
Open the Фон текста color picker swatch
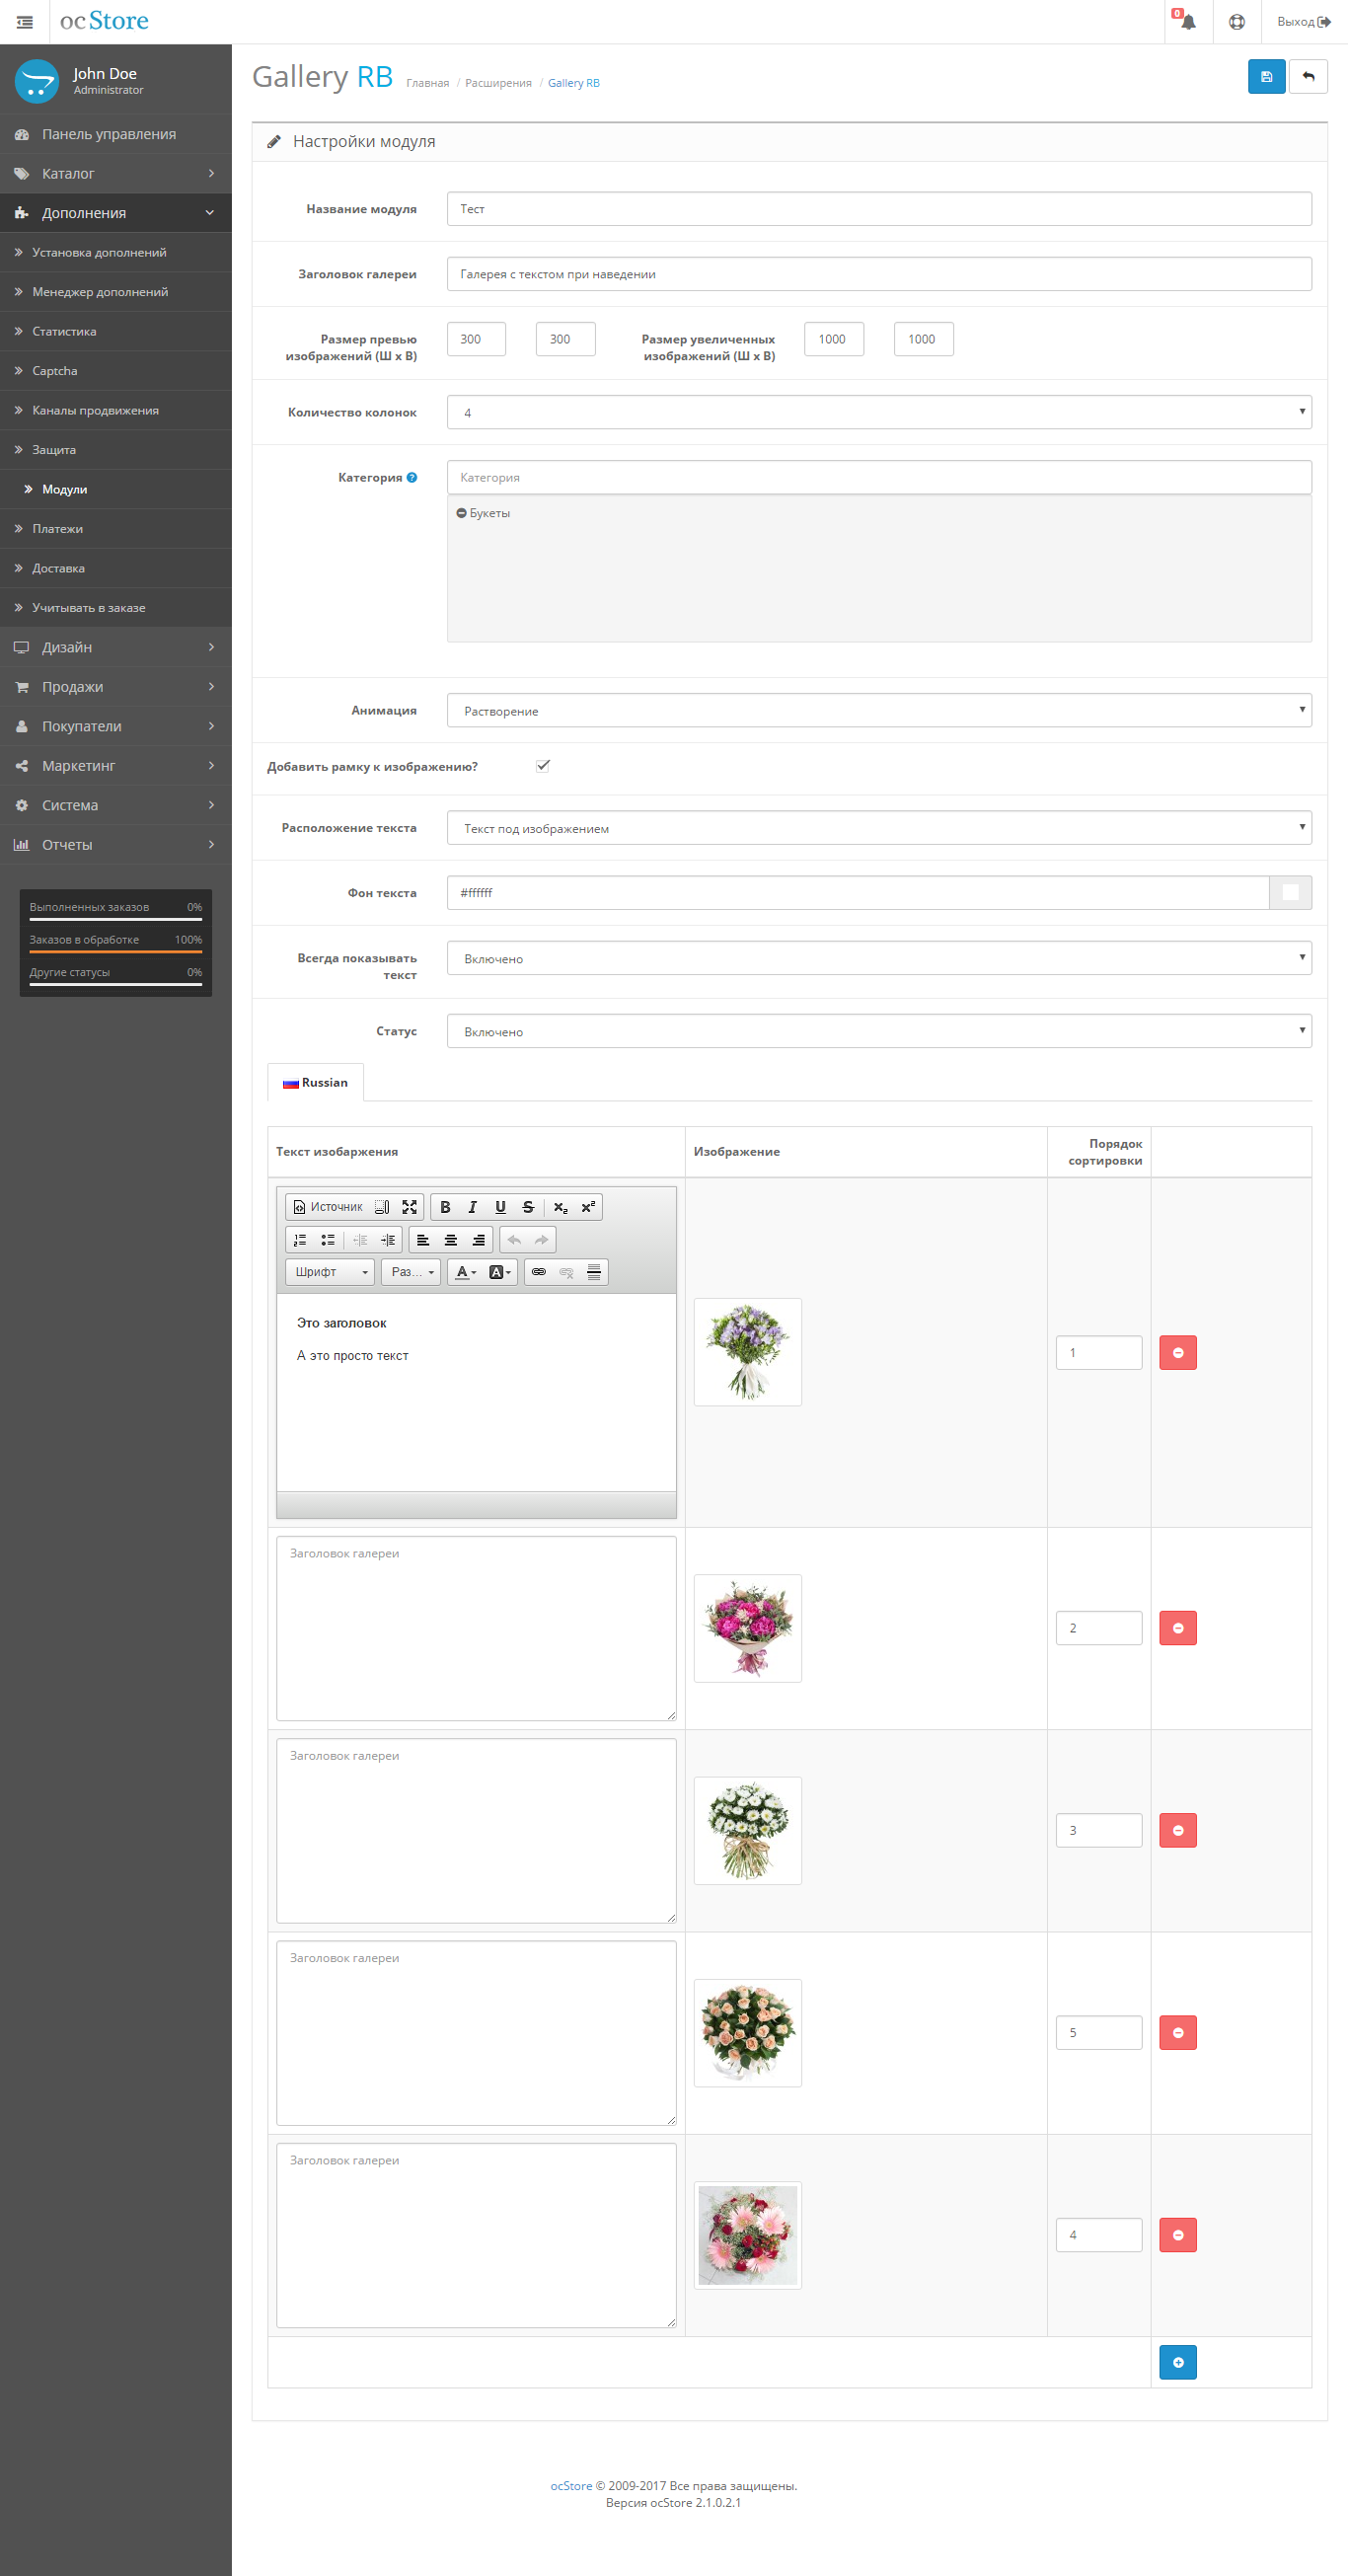point(1290,893)
